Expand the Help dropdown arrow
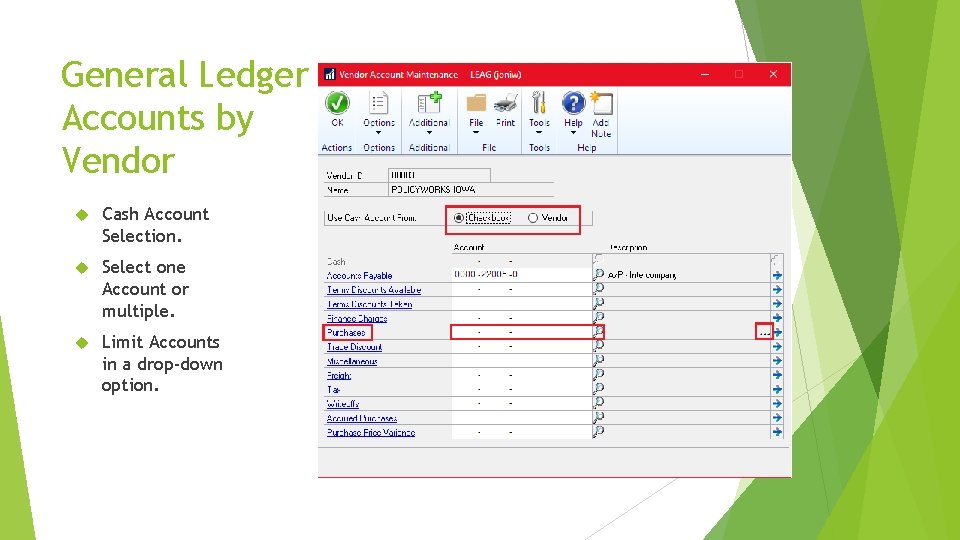Screen dimensions: 960x540 pyautogui.click(x=573, y=132)
